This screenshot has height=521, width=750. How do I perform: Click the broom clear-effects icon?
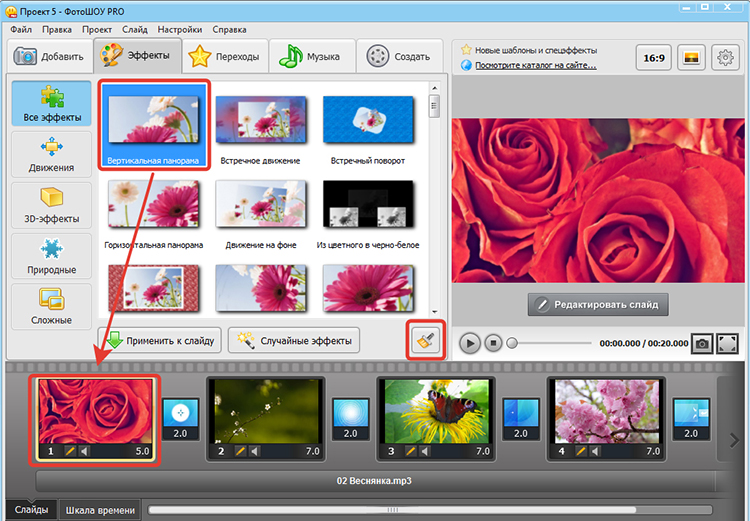coord(425,340)
